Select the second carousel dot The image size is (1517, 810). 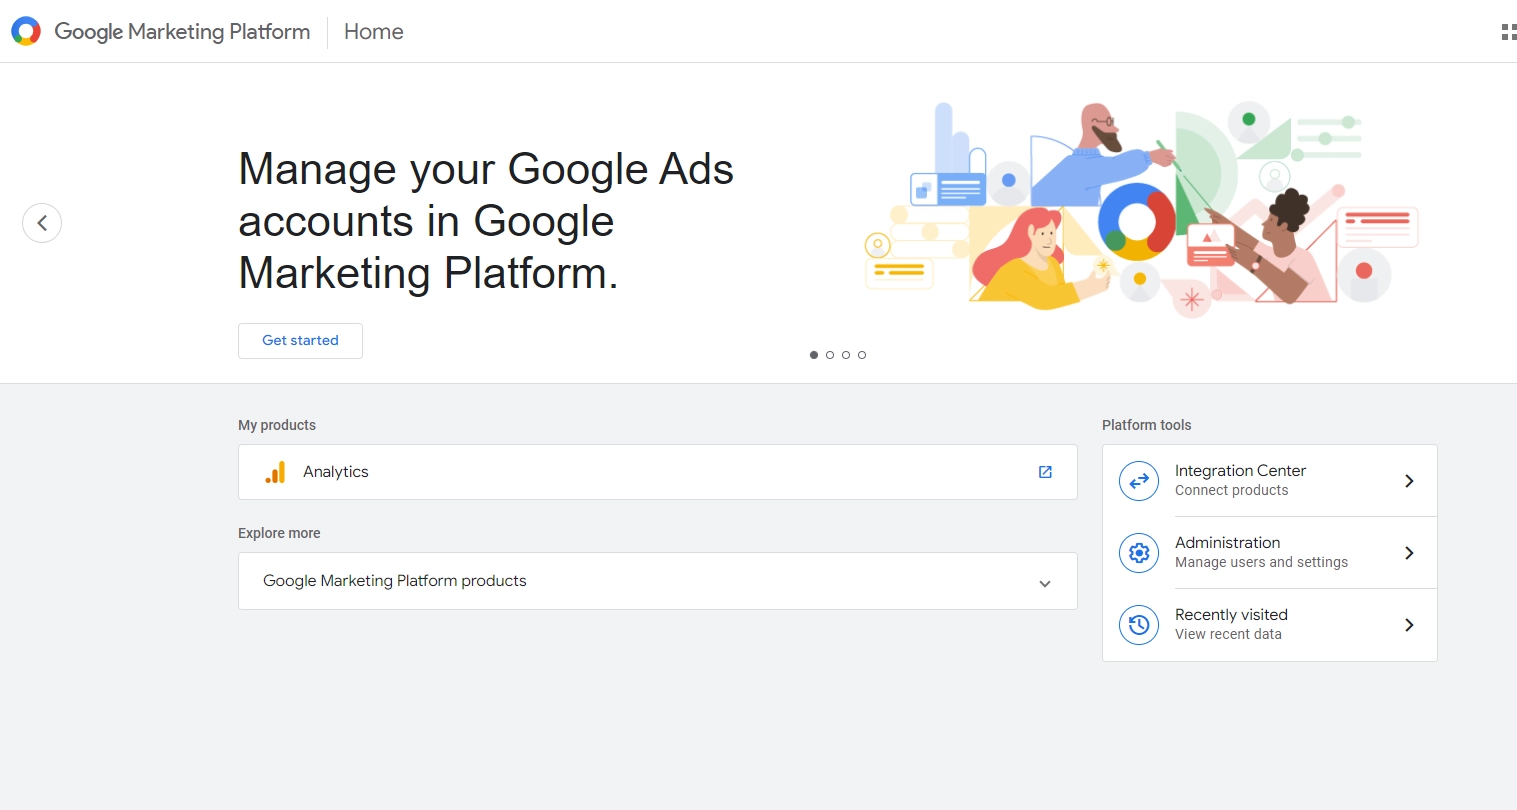tap(830, 355)
